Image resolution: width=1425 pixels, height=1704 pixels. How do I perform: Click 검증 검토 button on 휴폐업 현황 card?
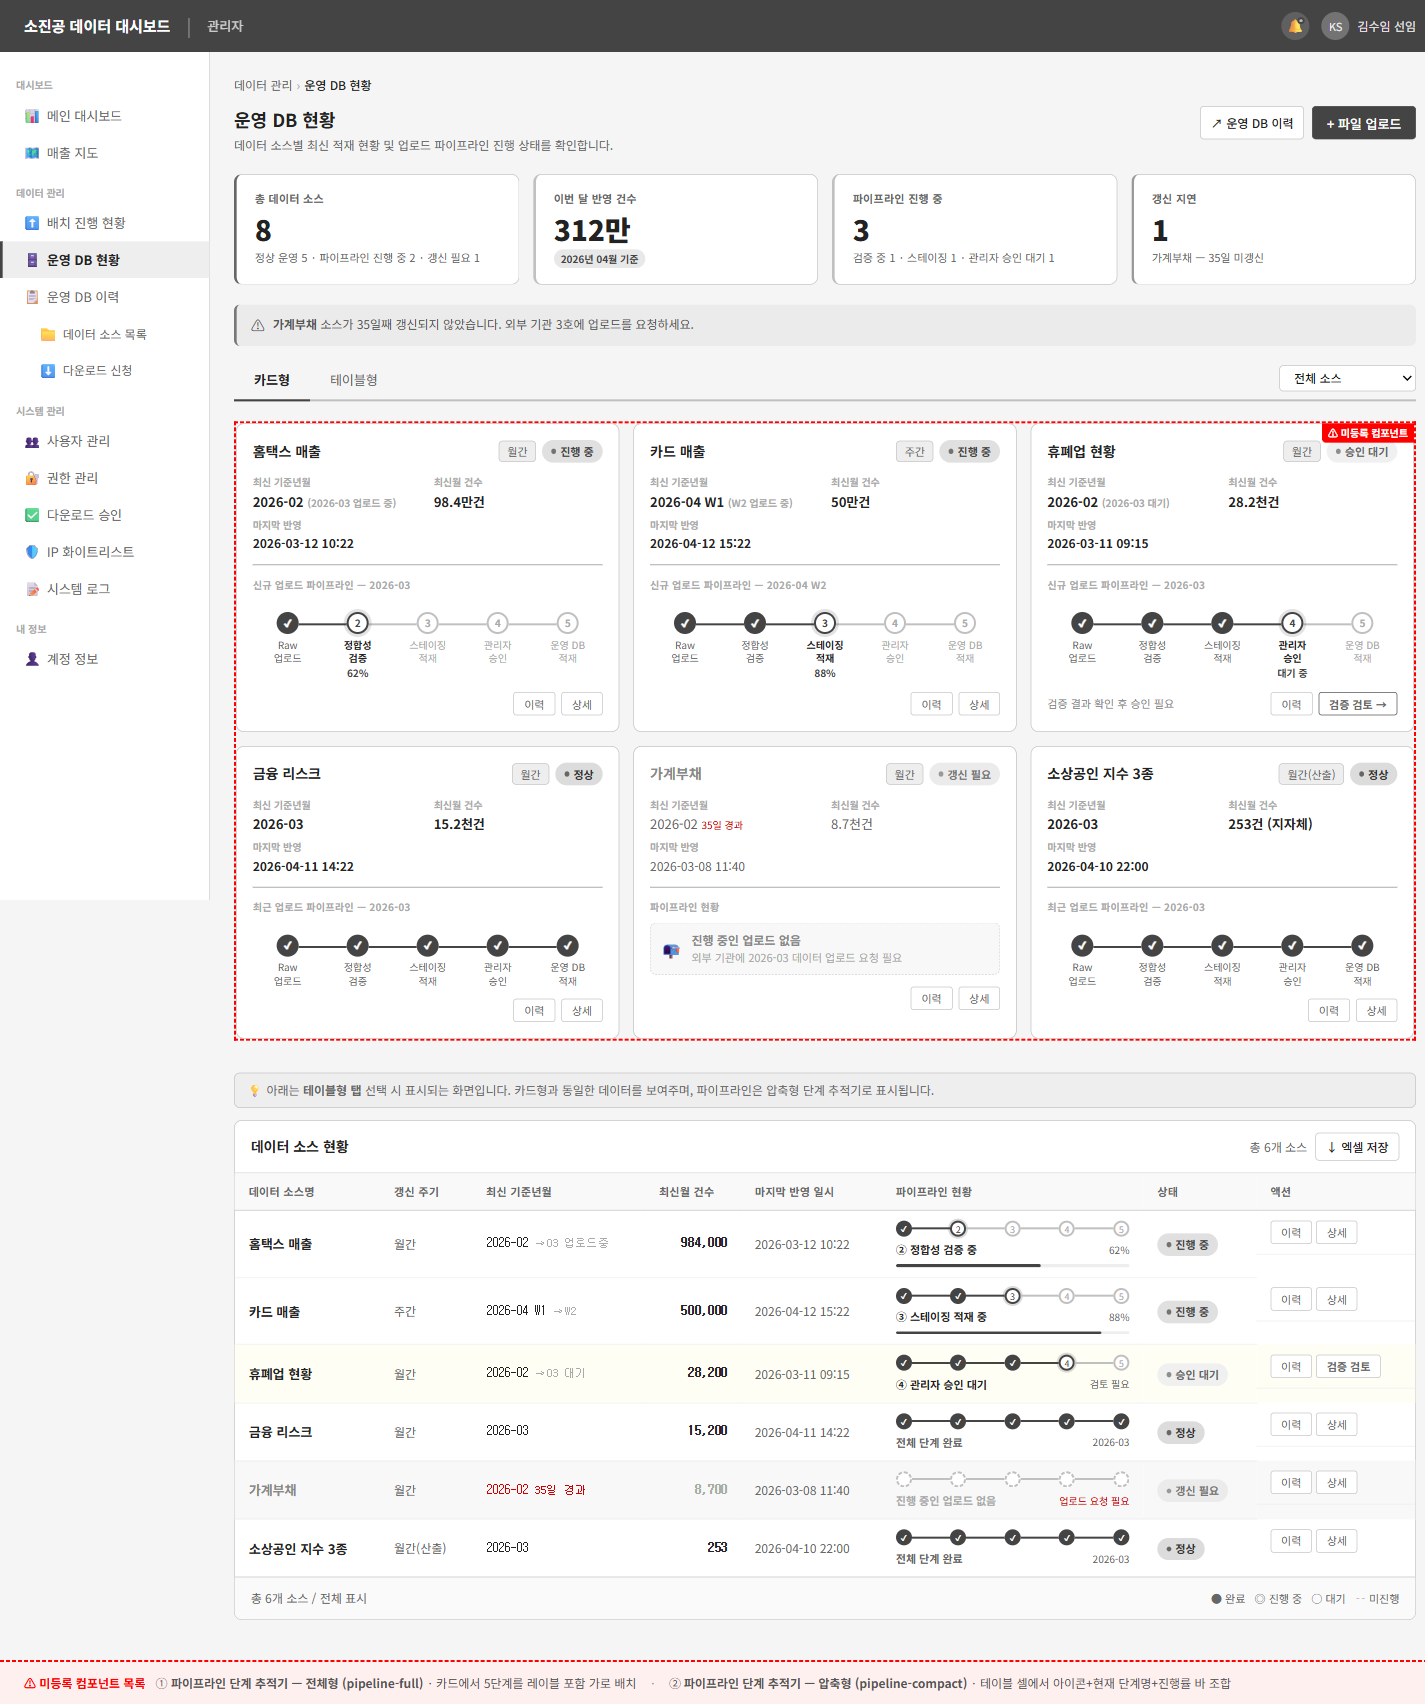(1357, 704)
